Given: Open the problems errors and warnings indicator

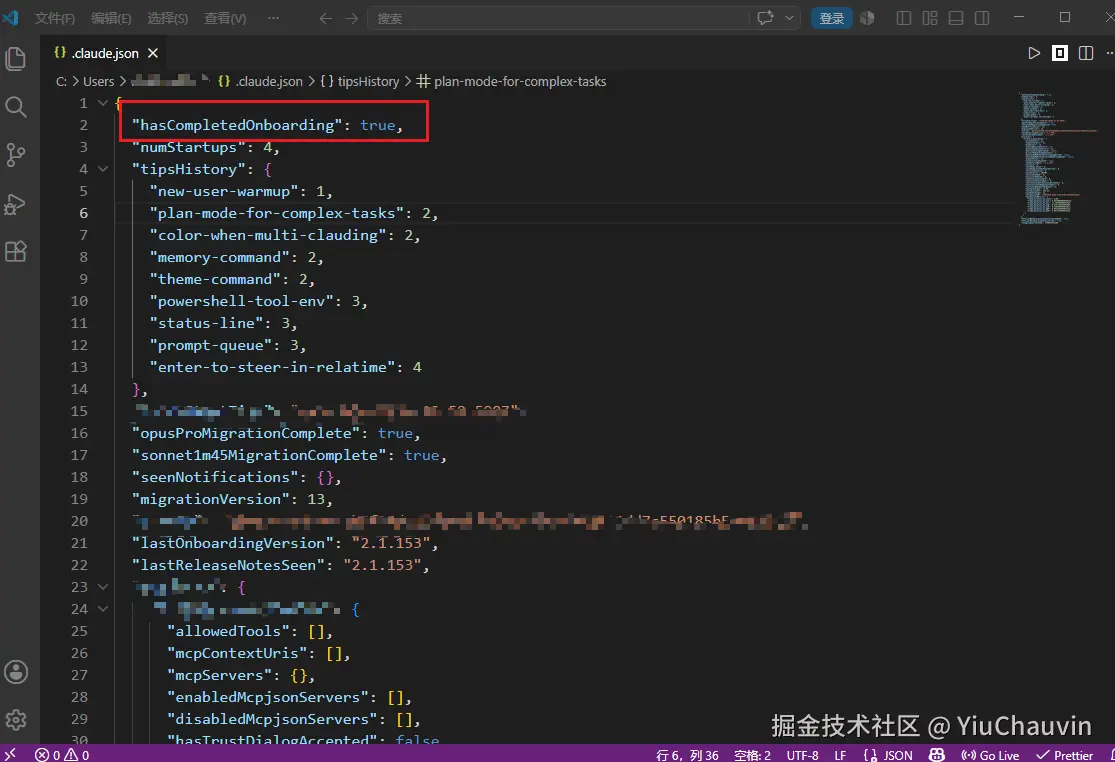Looking at the screenshot, I should (62, 754).
